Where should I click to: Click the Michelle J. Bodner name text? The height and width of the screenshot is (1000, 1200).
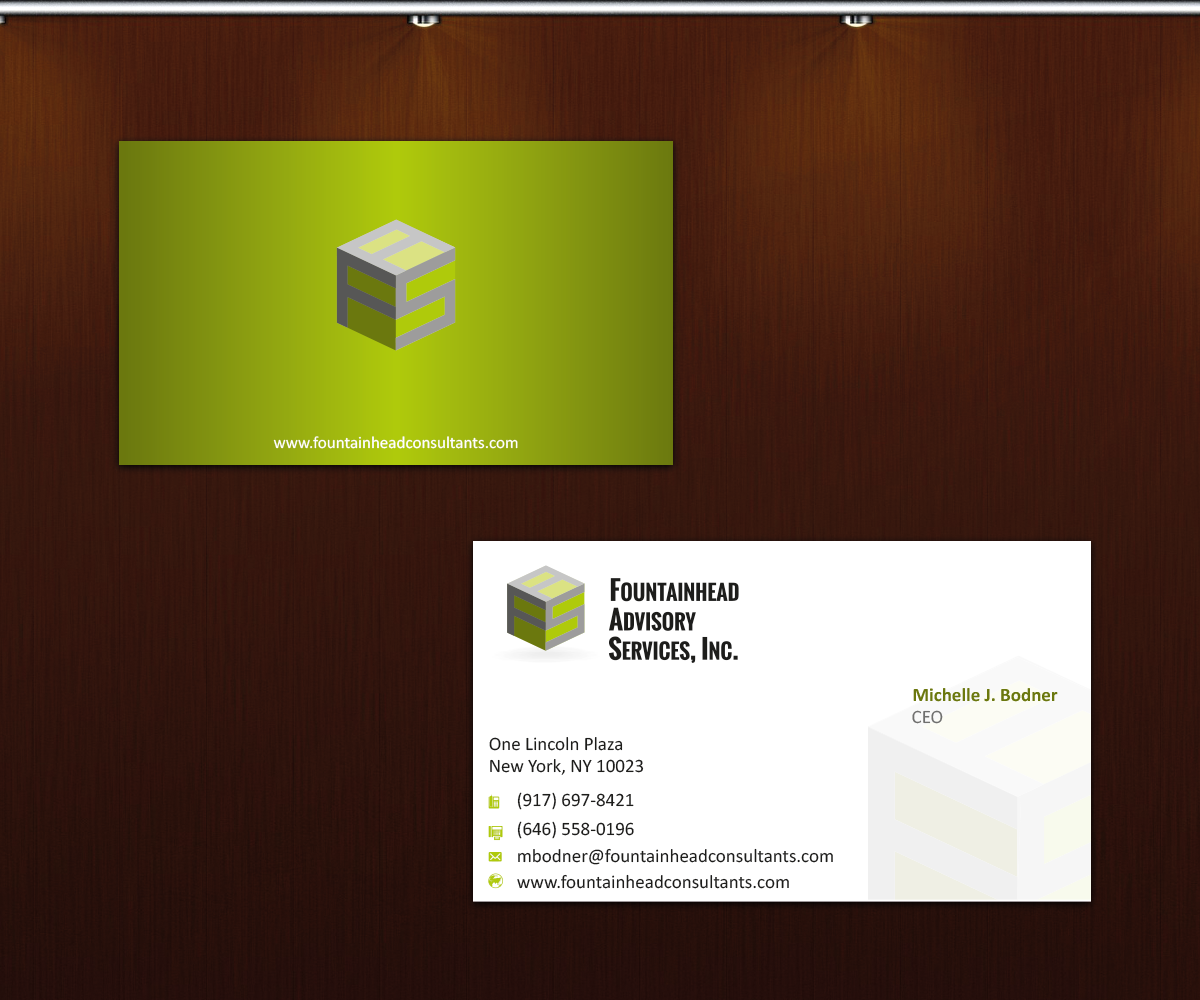tap(984, 695)
